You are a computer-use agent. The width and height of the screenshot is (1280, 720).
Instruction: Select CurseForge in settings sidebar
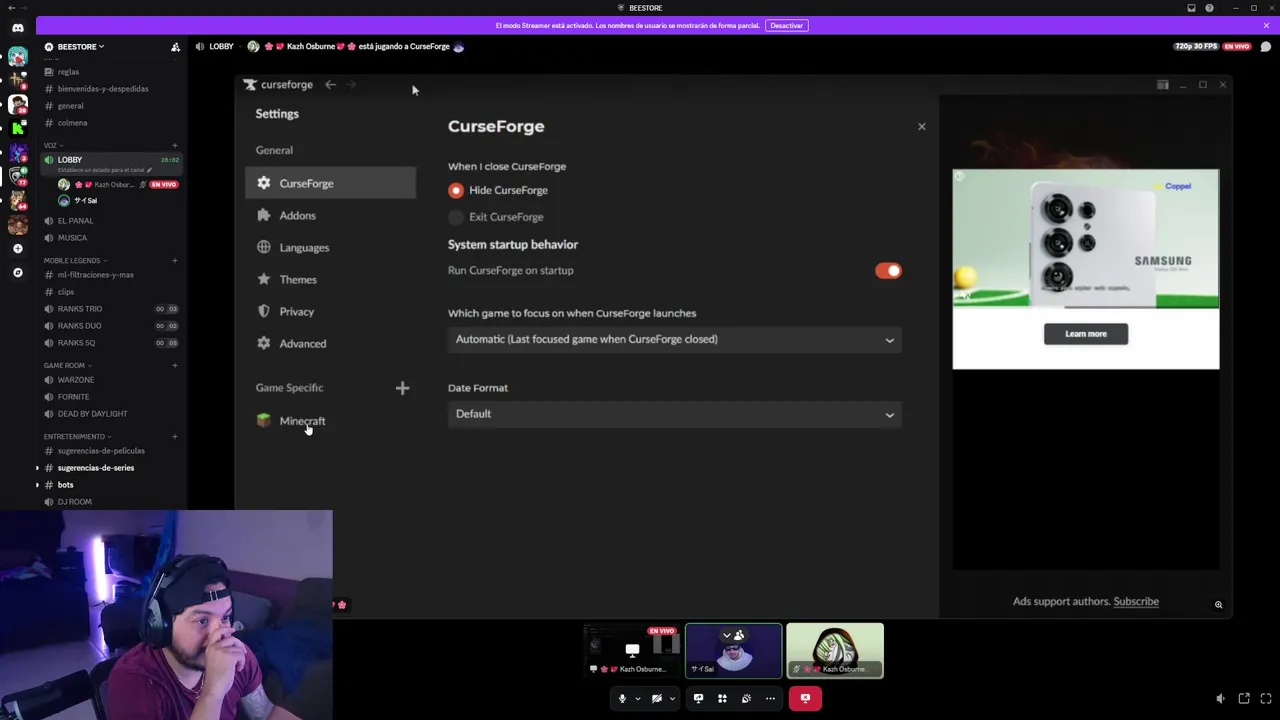coord(330,184)
